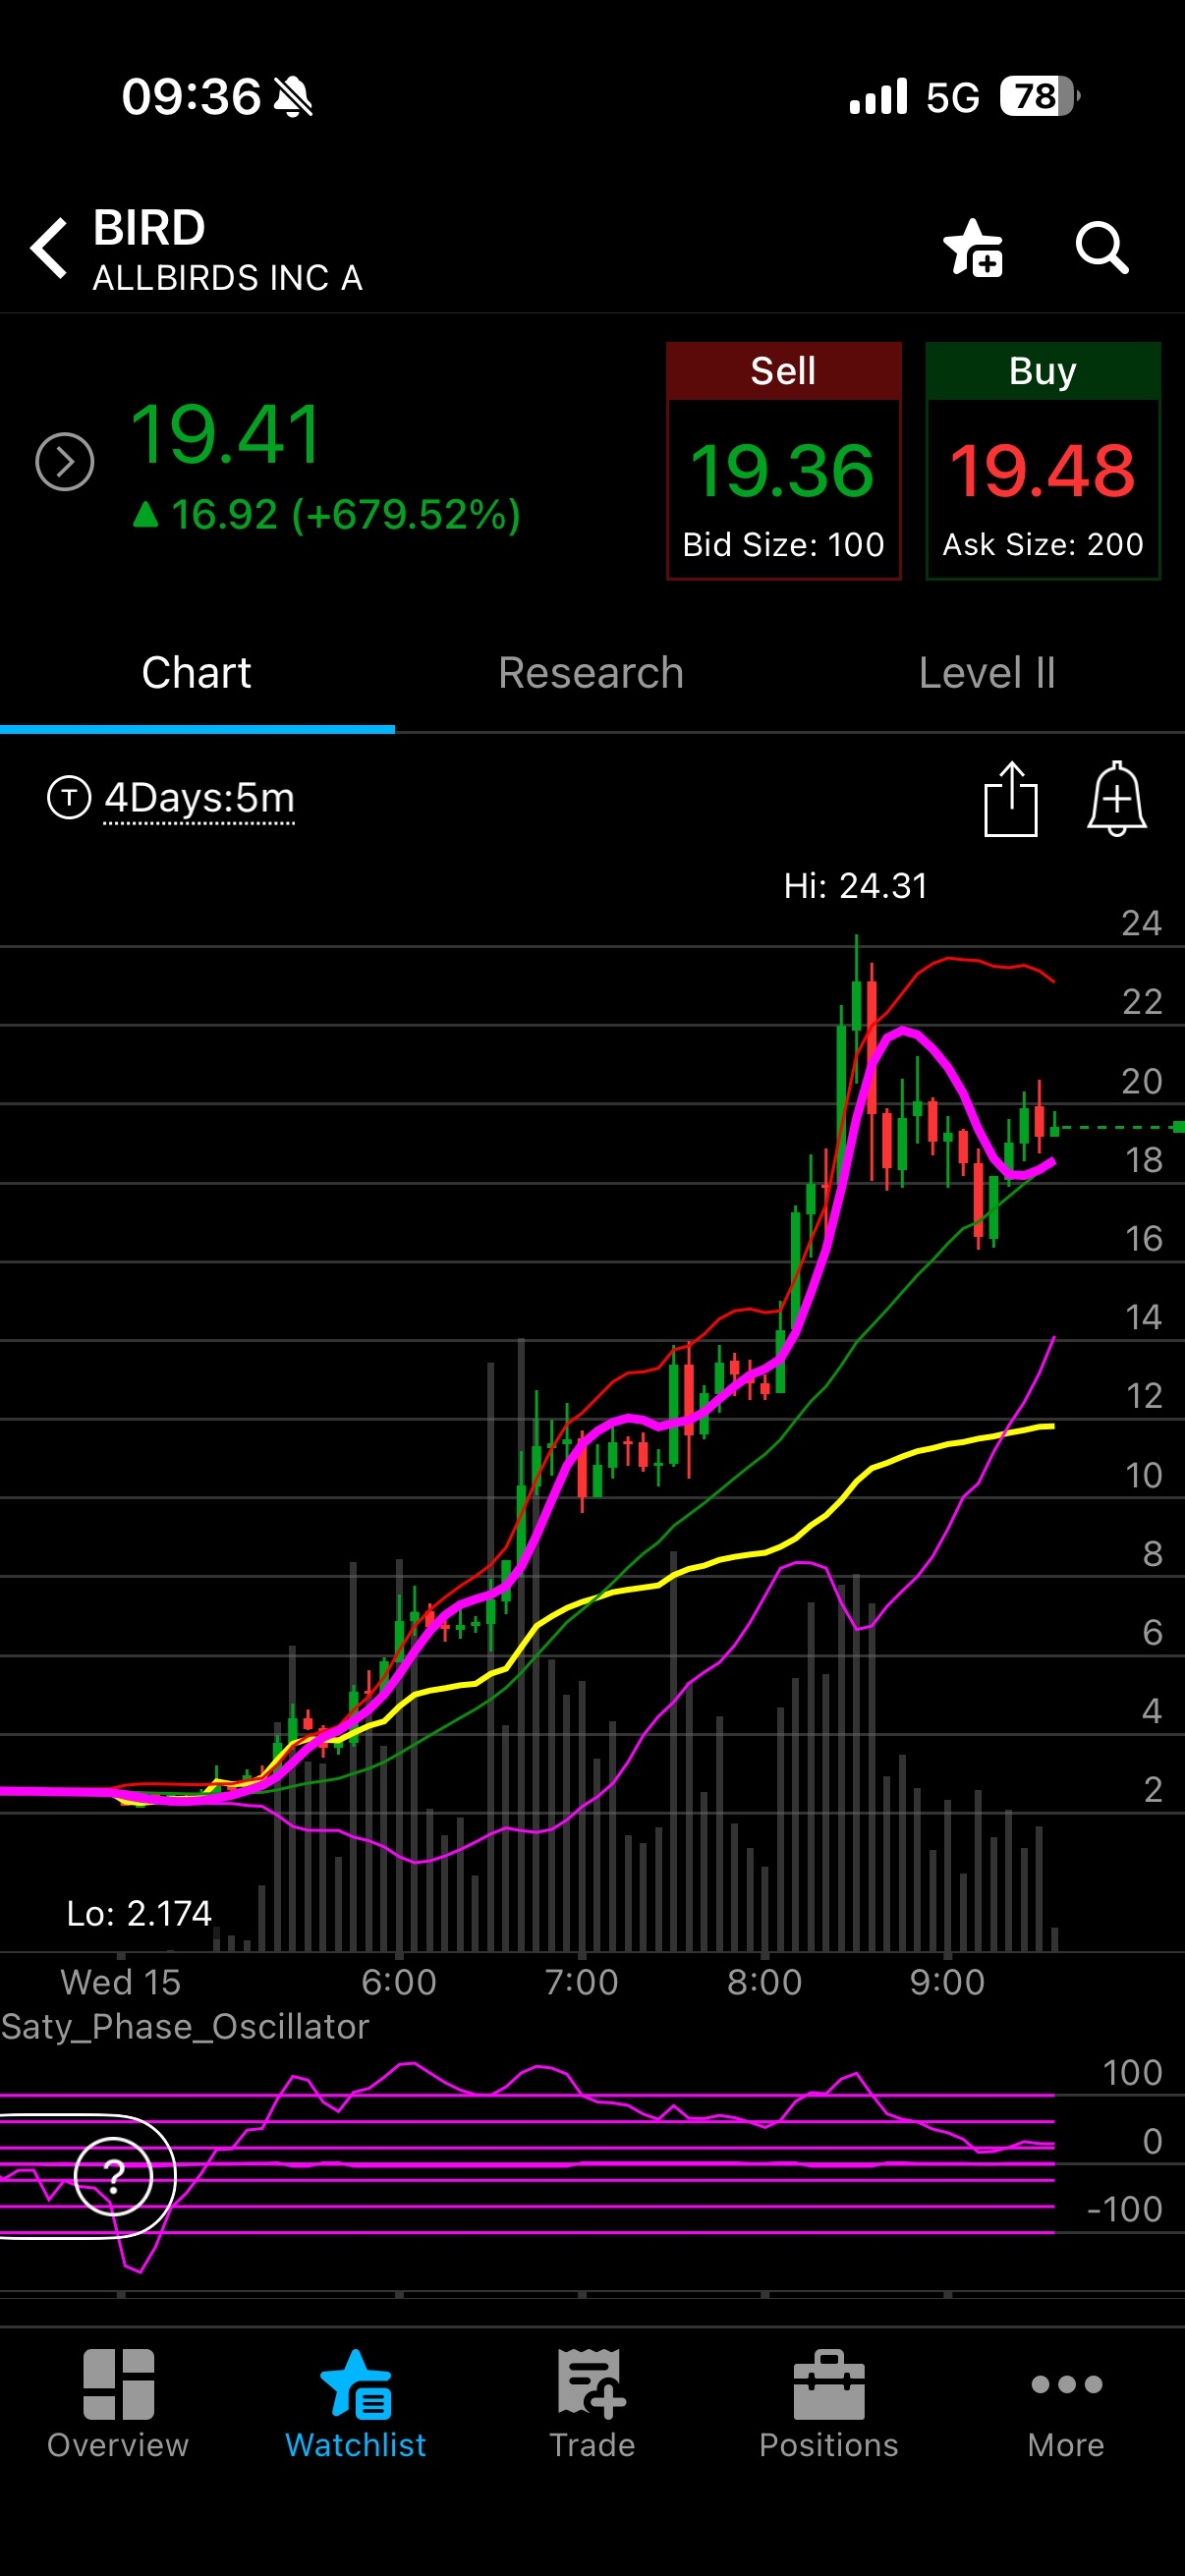Tap the 7:00 time axis label

click(582, 1981)
